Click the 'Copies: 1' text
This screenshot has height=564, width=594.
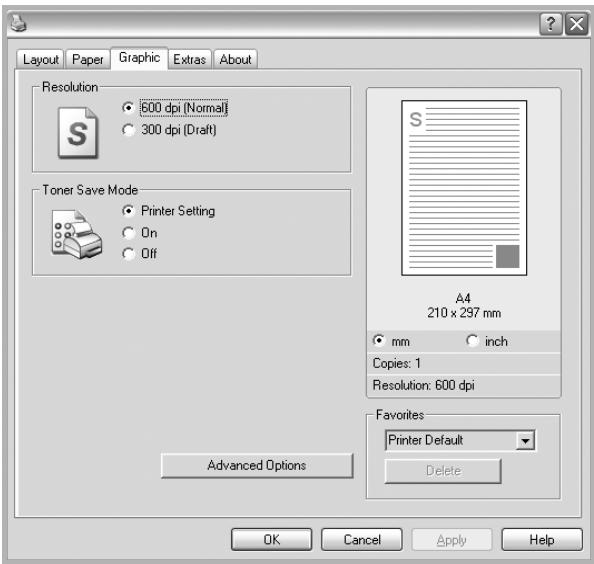397,364
